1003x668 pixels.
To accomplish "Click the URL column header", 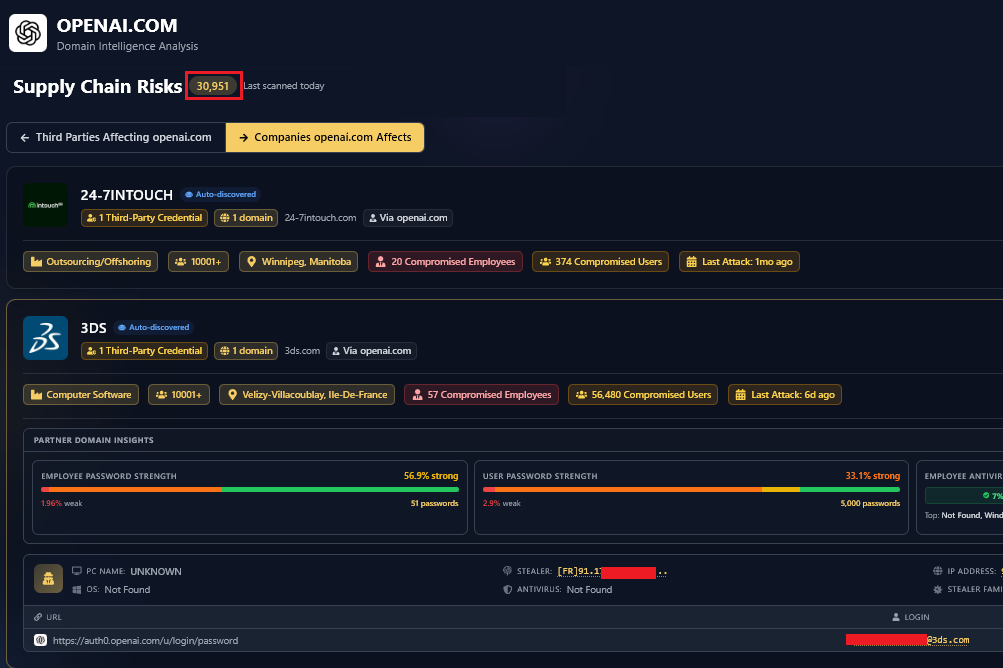I will tap(48, 617).
